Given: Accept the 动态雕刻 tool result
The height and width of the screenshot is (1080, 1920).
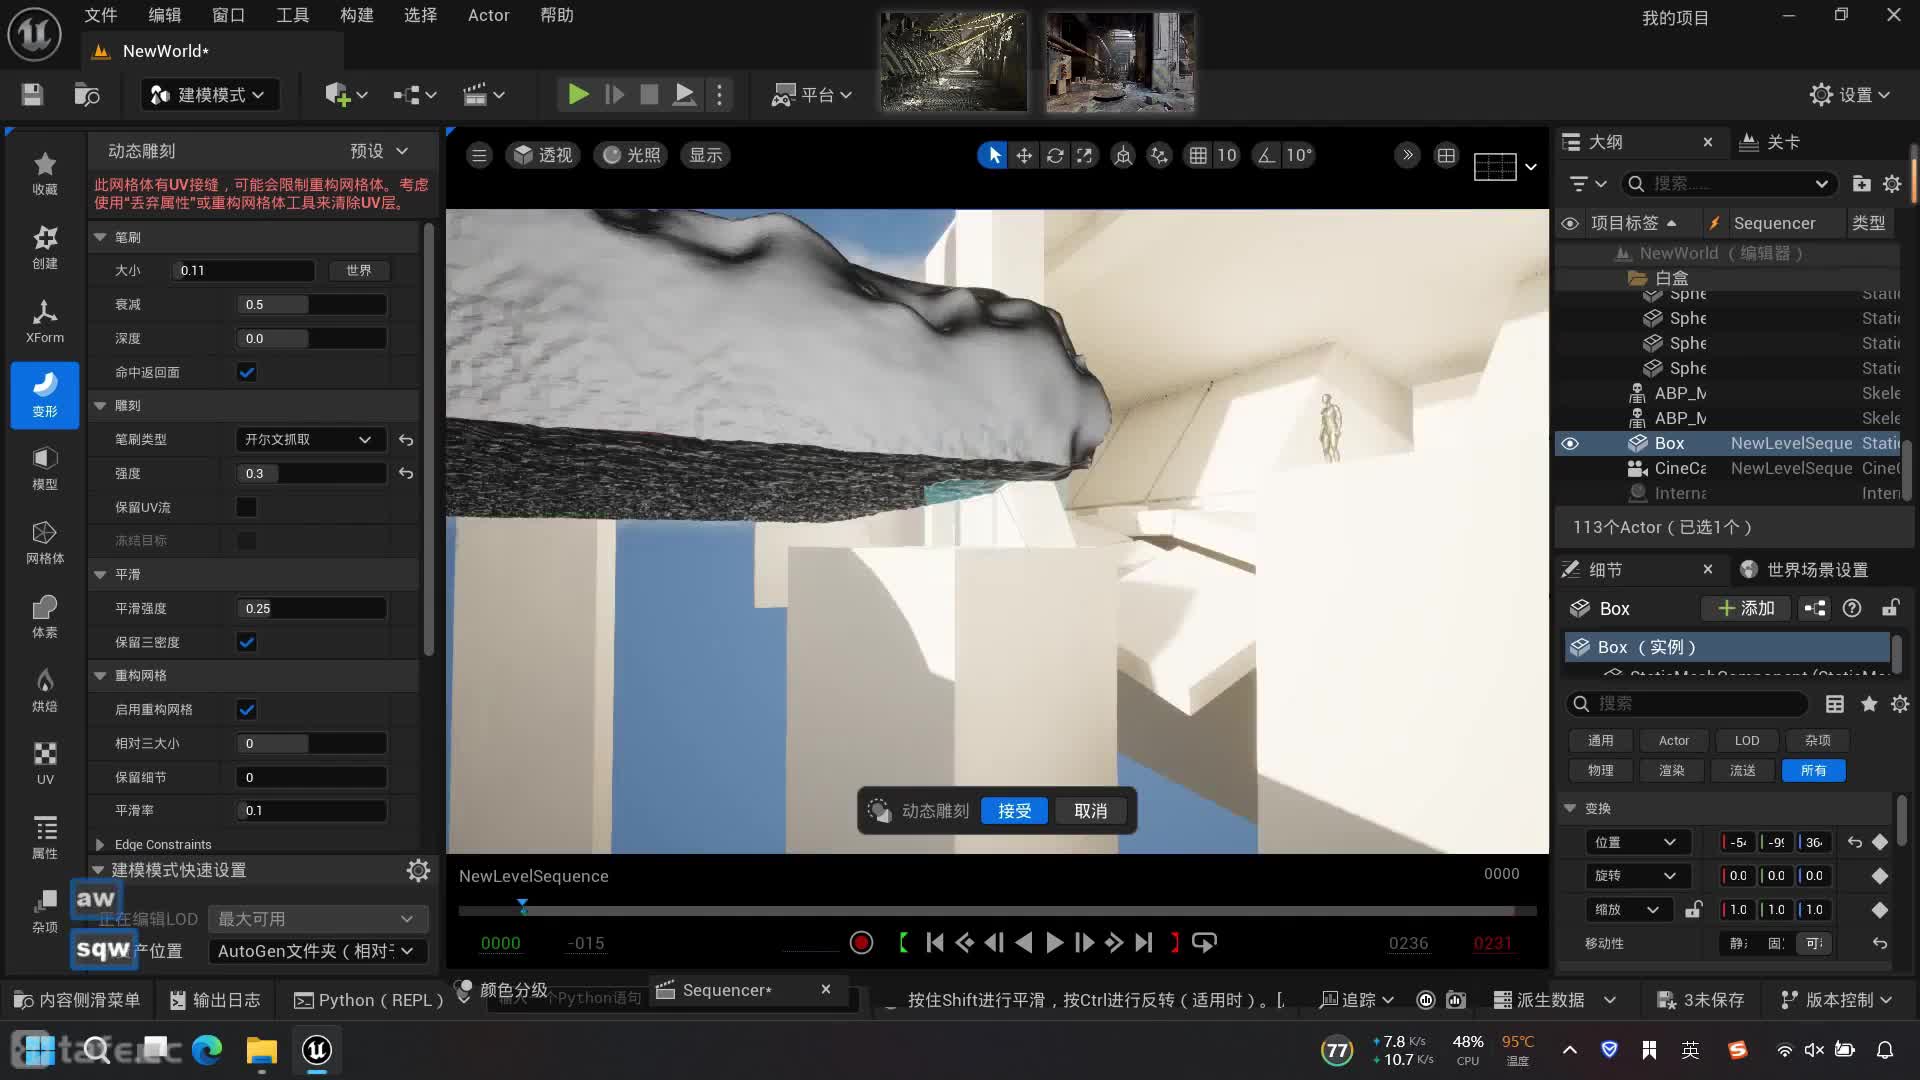Looking at the screenshot, I should 1014,811.
